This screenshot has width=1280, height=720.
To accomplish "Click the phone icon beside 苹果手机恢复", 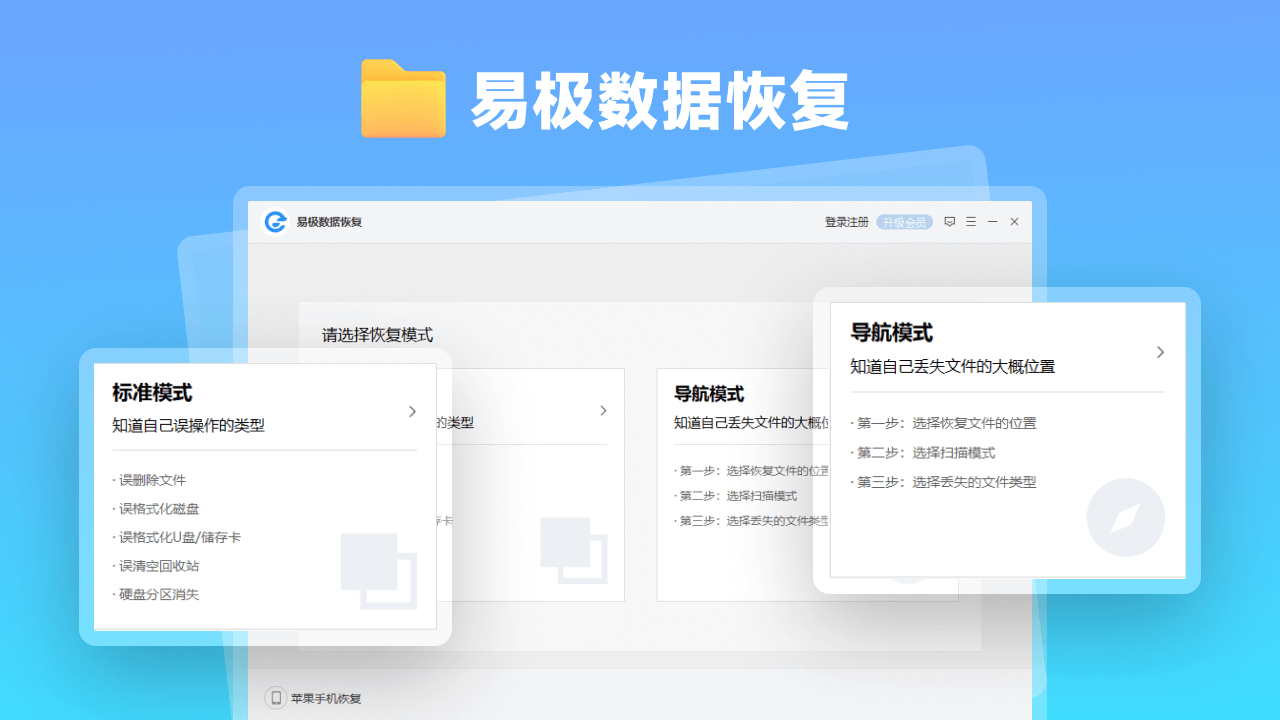I will (x=276, y=698).
